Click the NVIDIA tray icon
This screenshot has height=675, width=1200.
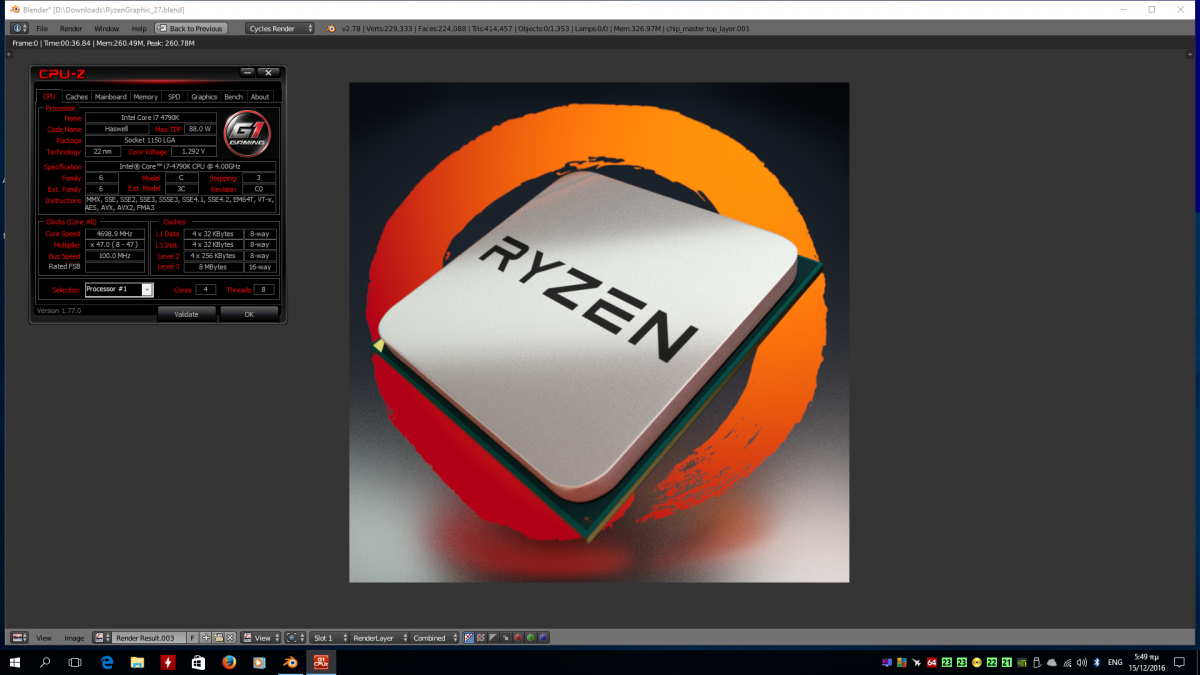[x=1022, y=662]
